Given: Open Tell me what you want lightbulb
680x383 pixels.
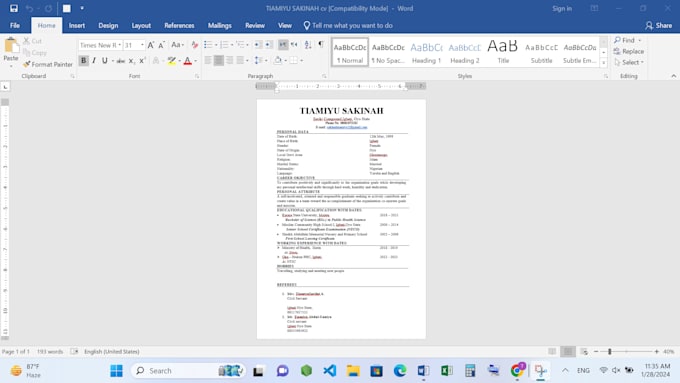Looking at the screenshot, I should click(x=307, y=26).
